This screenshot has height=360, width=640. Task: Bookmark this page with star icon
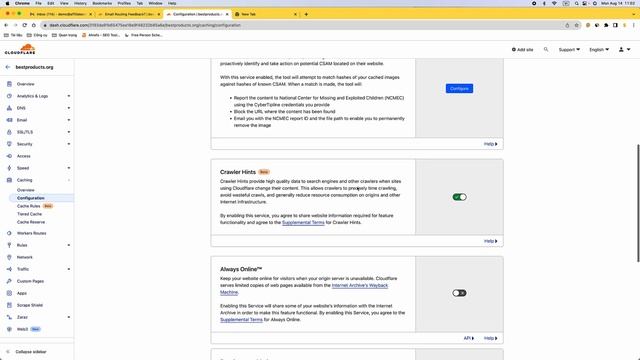576,25
